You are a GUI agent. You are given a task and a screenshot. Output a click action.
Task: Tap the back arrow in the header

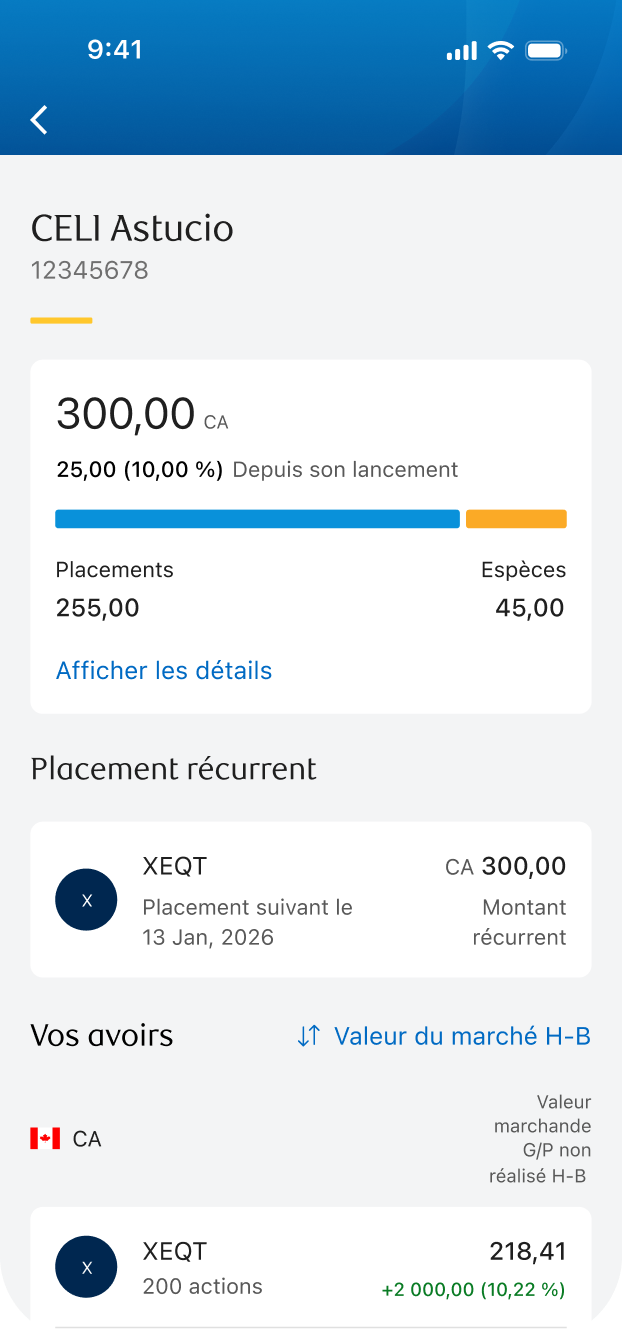[38, 119]
